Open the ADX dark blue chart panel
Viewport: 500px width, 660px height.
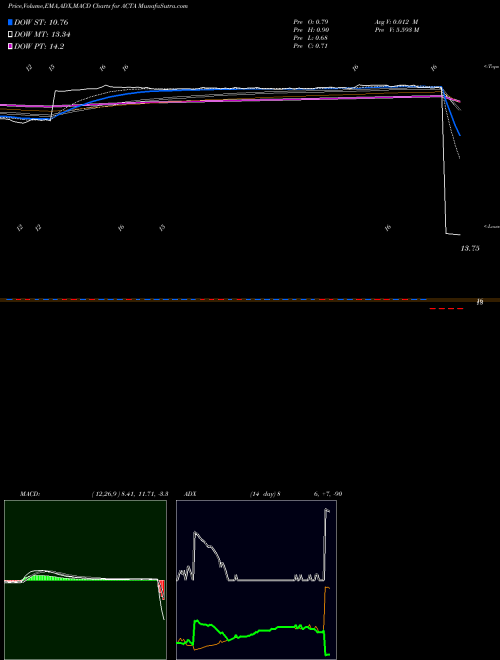pyautogui.click(x=256, y=580)
